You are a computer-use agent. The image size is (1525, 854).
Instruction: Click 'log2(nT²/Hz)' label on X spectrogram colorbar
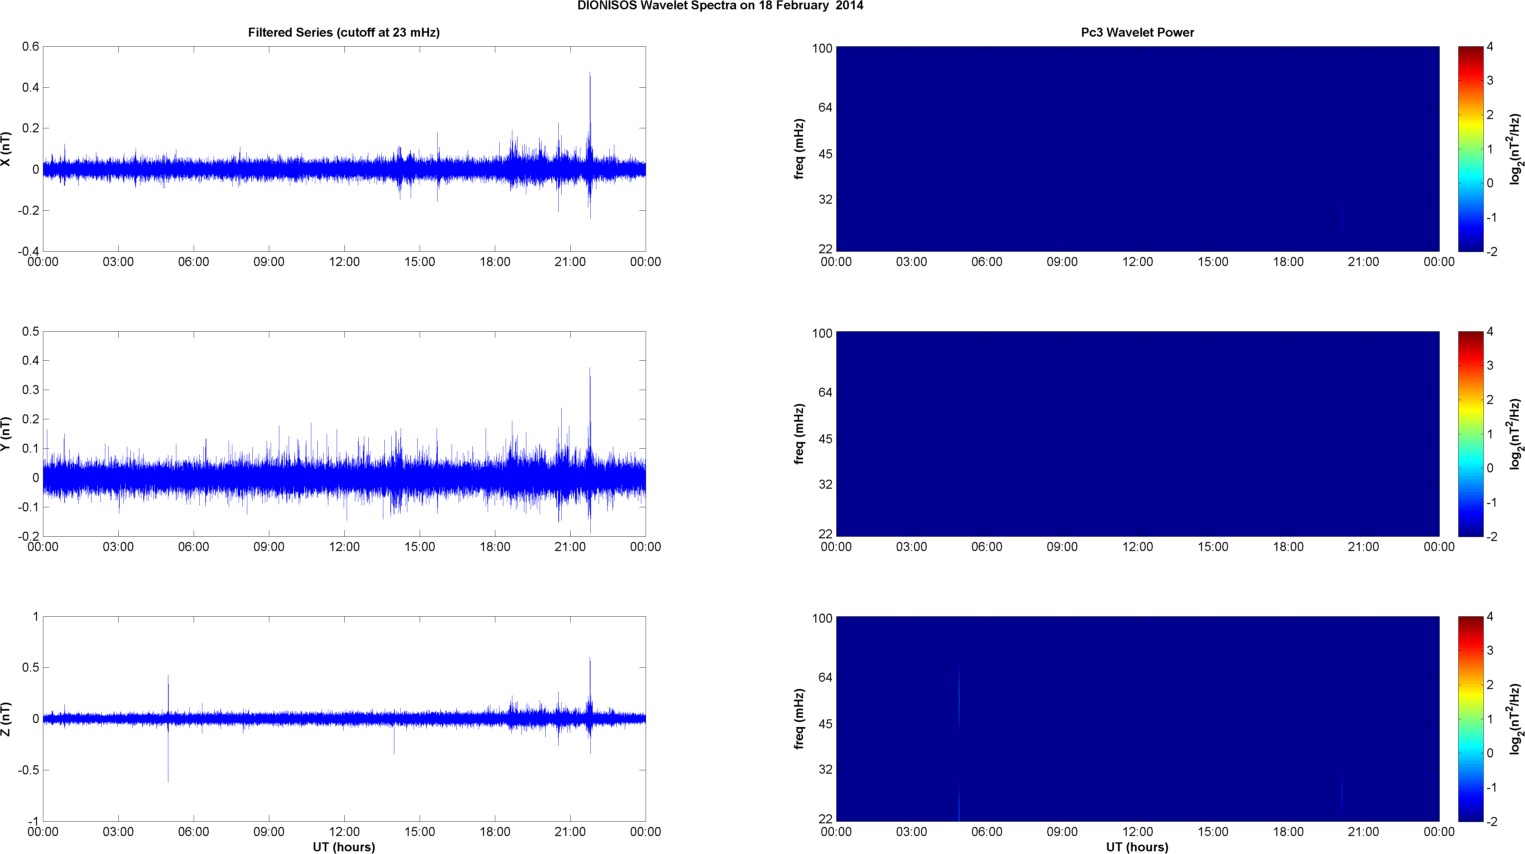pyautogui.click(x=1516, y=149)
